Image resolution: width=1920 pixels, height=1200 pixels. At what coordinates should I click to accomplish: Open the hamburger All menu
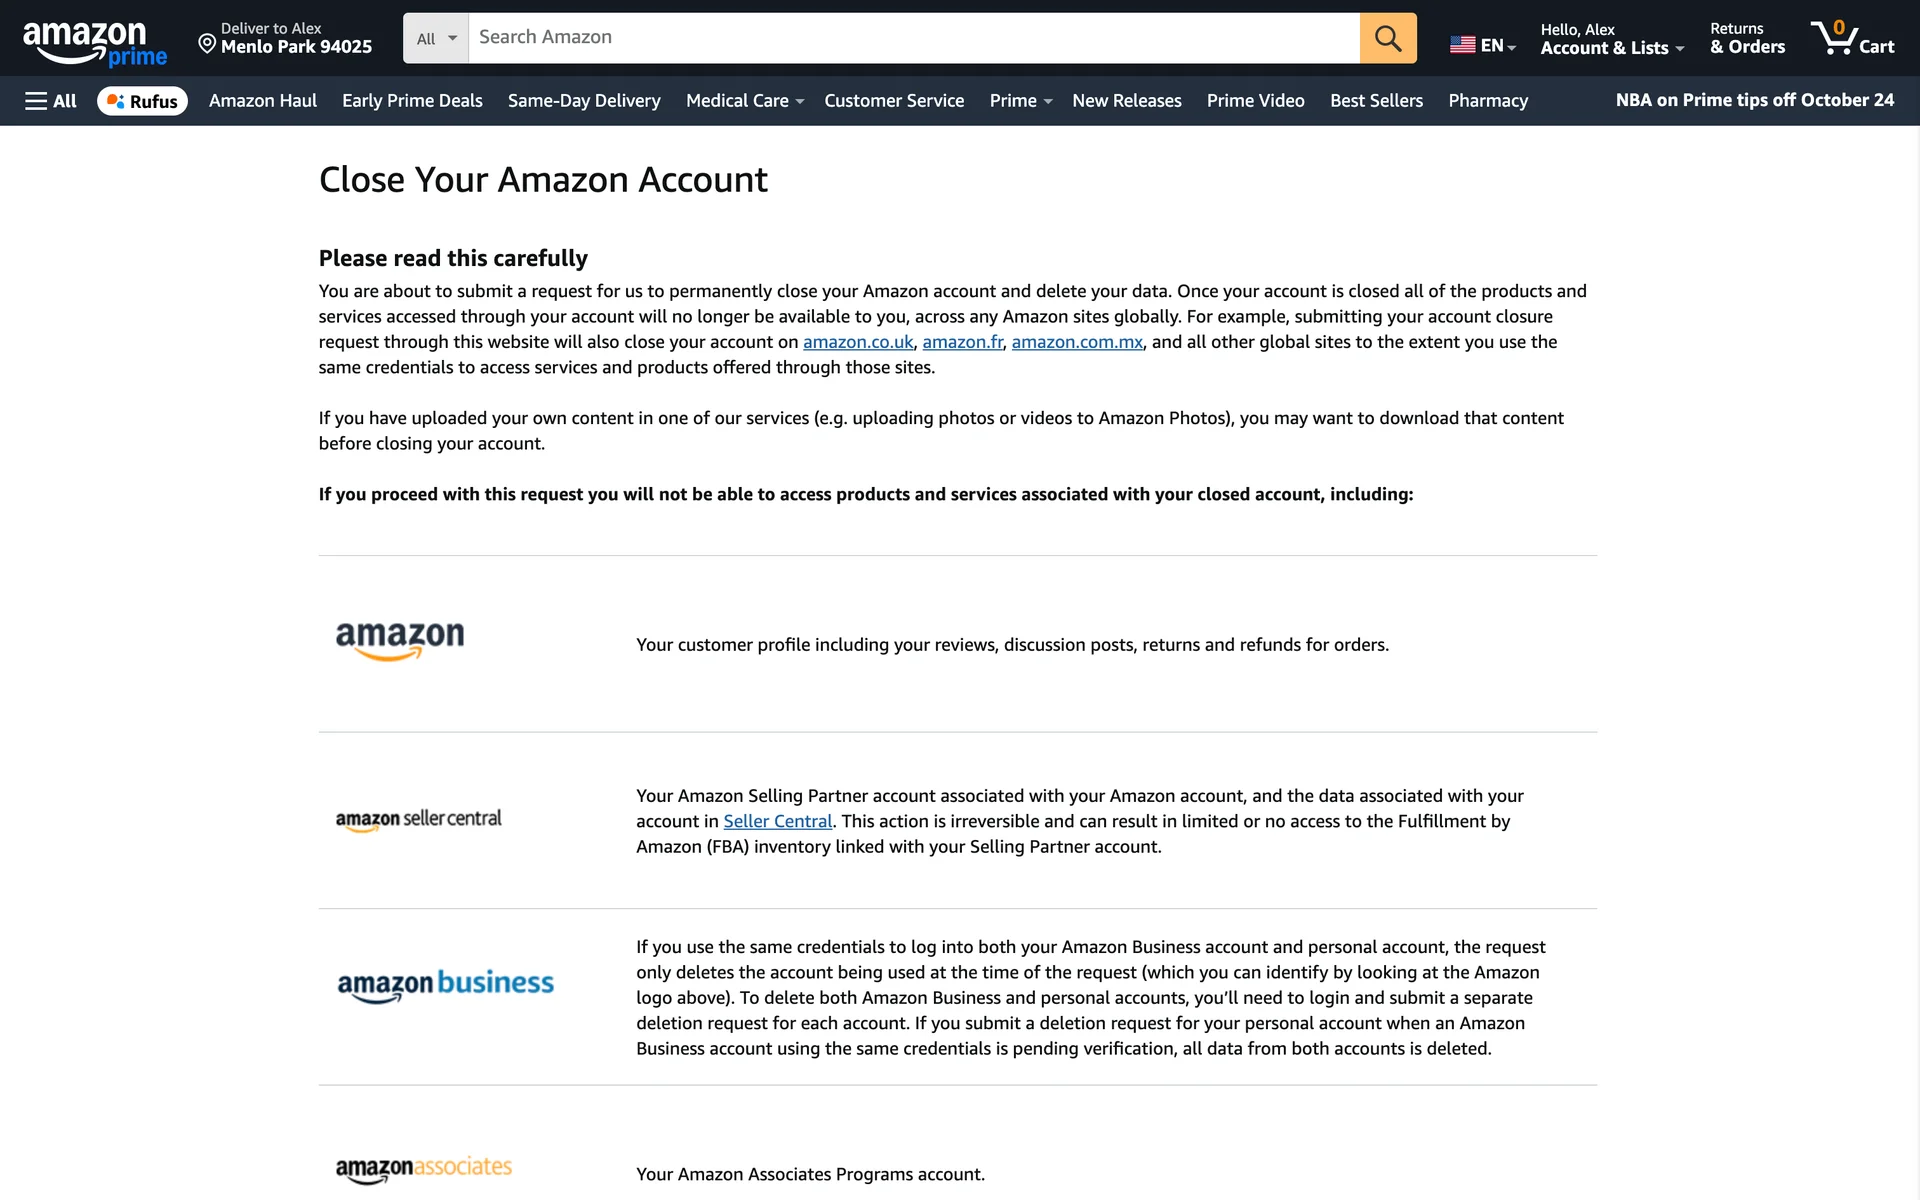[x=50, y=101]
